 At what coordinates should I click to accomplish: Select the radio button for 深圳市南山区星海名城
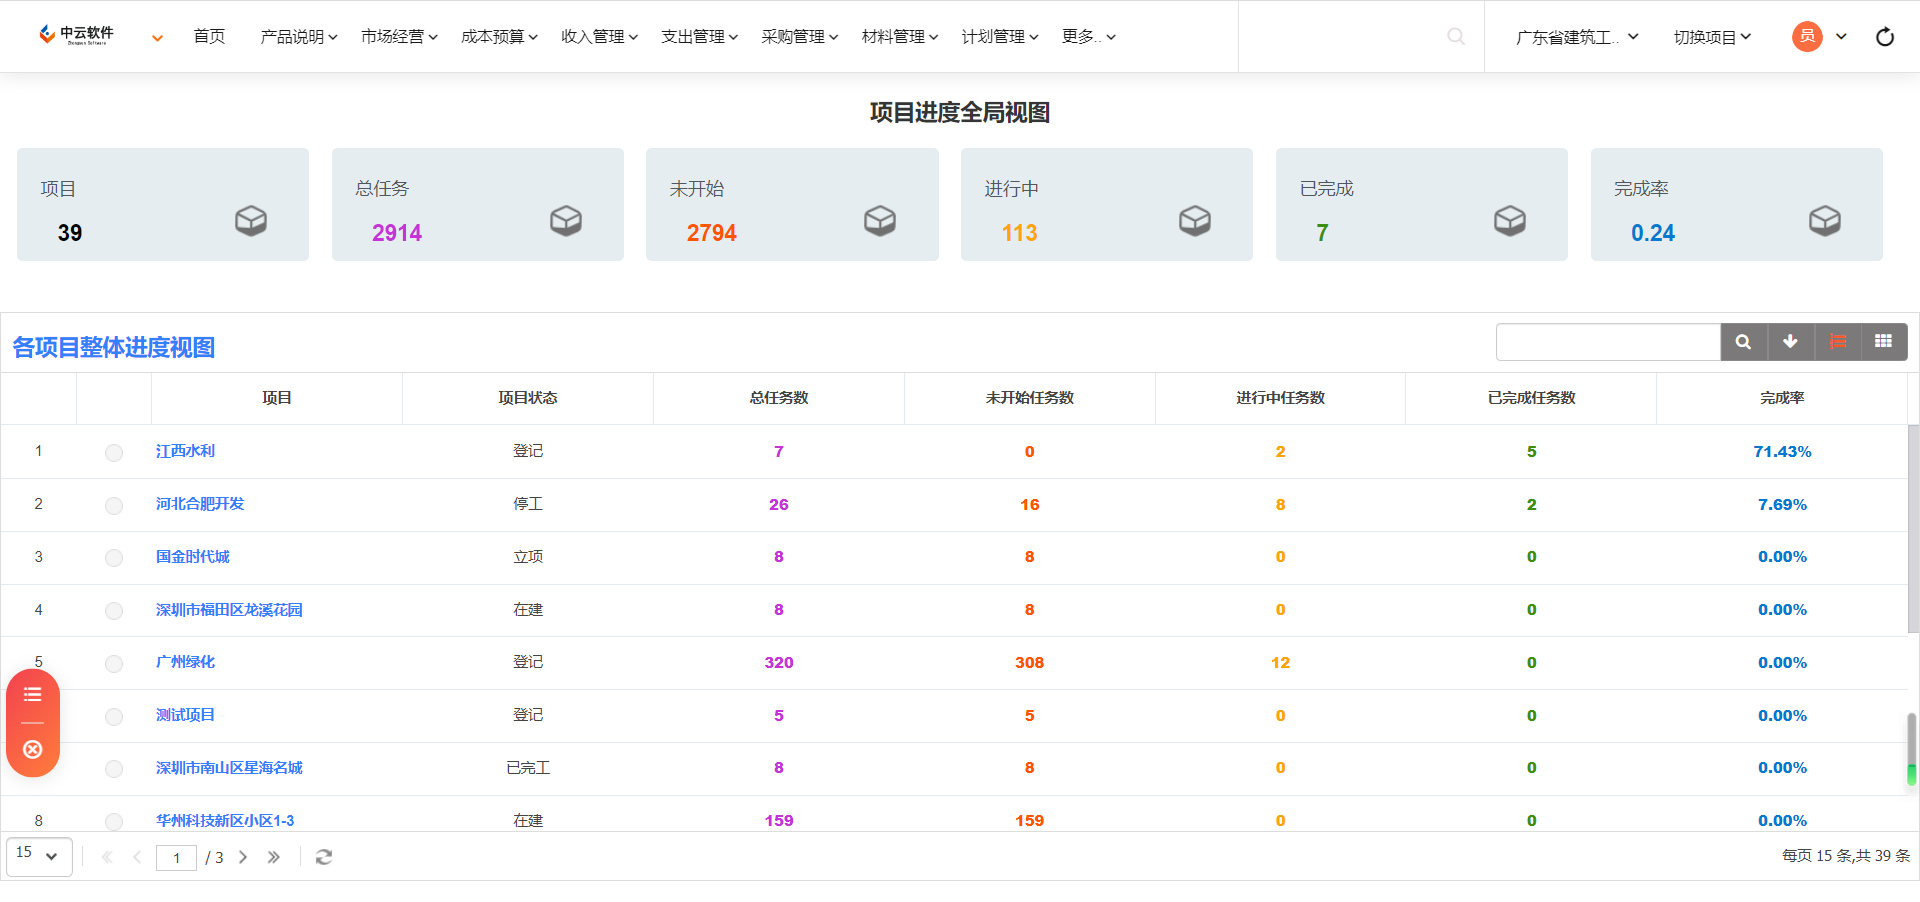[114, 769]
